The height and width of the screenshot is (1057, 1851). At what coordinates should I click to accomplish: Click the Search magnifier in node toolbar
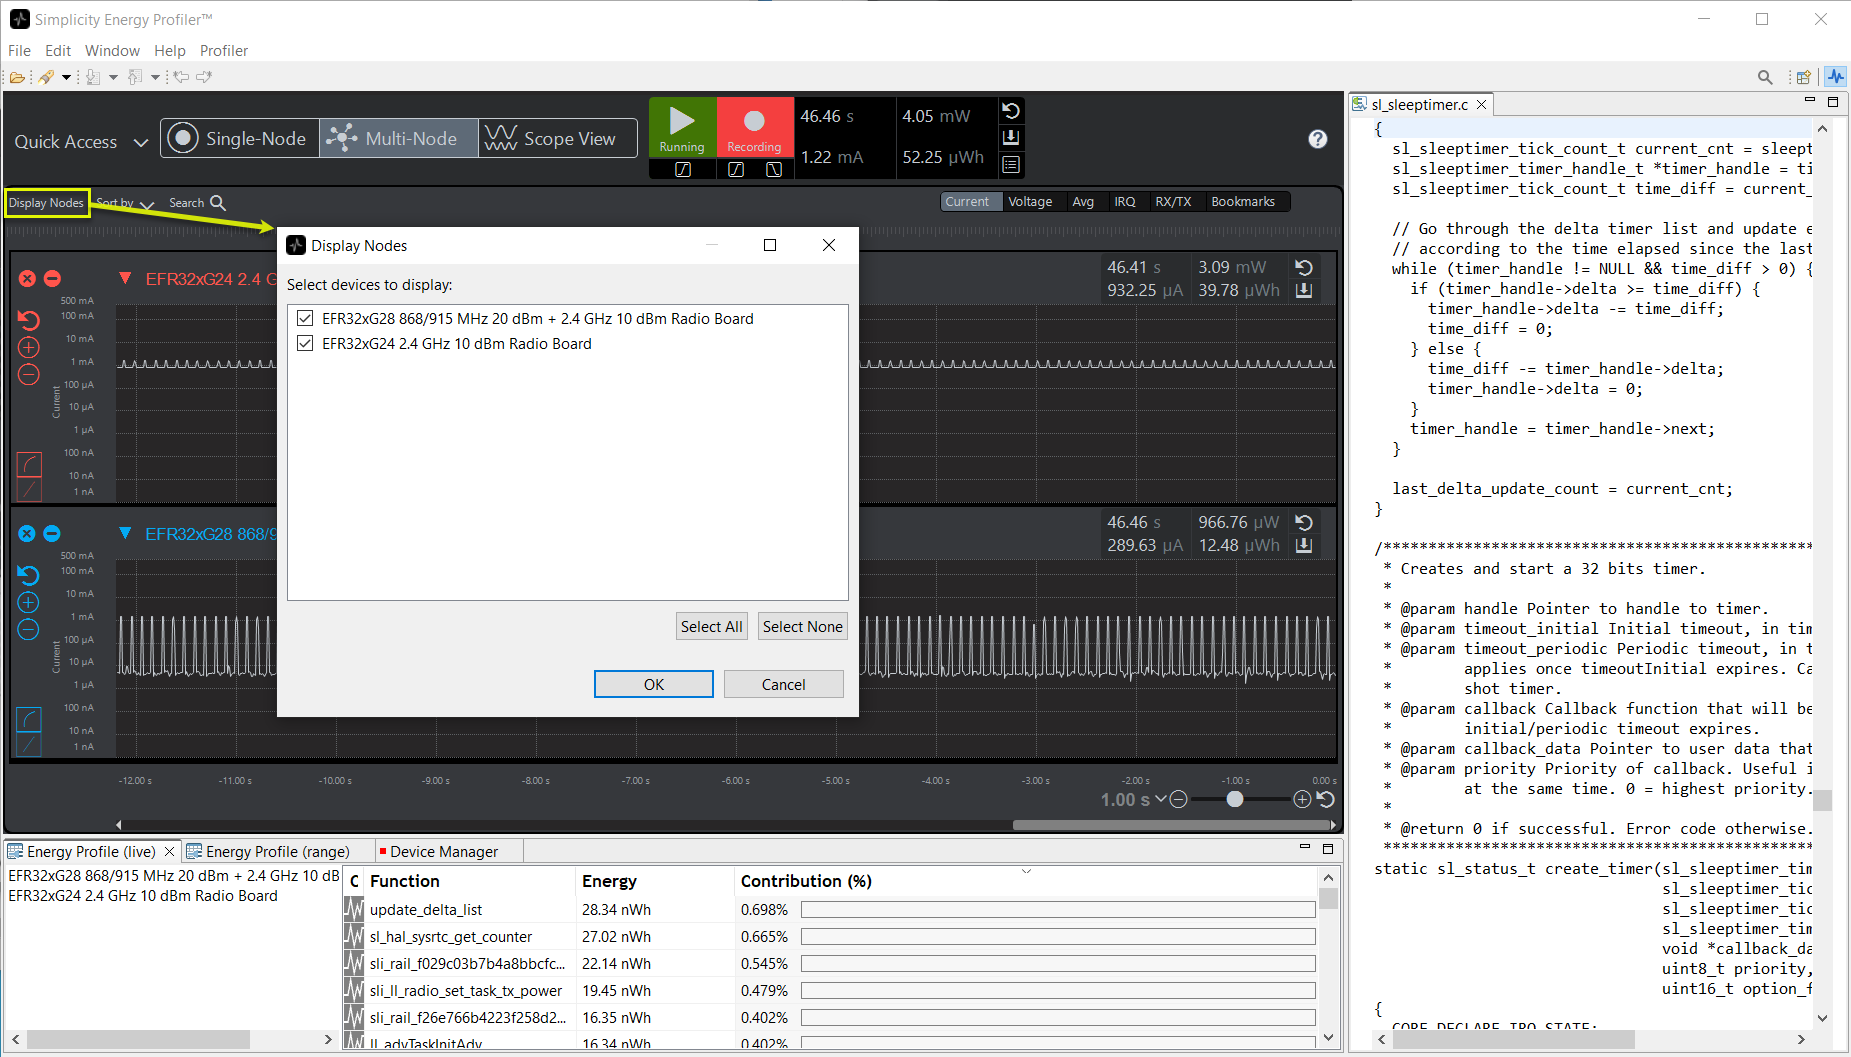click(217, 203)
